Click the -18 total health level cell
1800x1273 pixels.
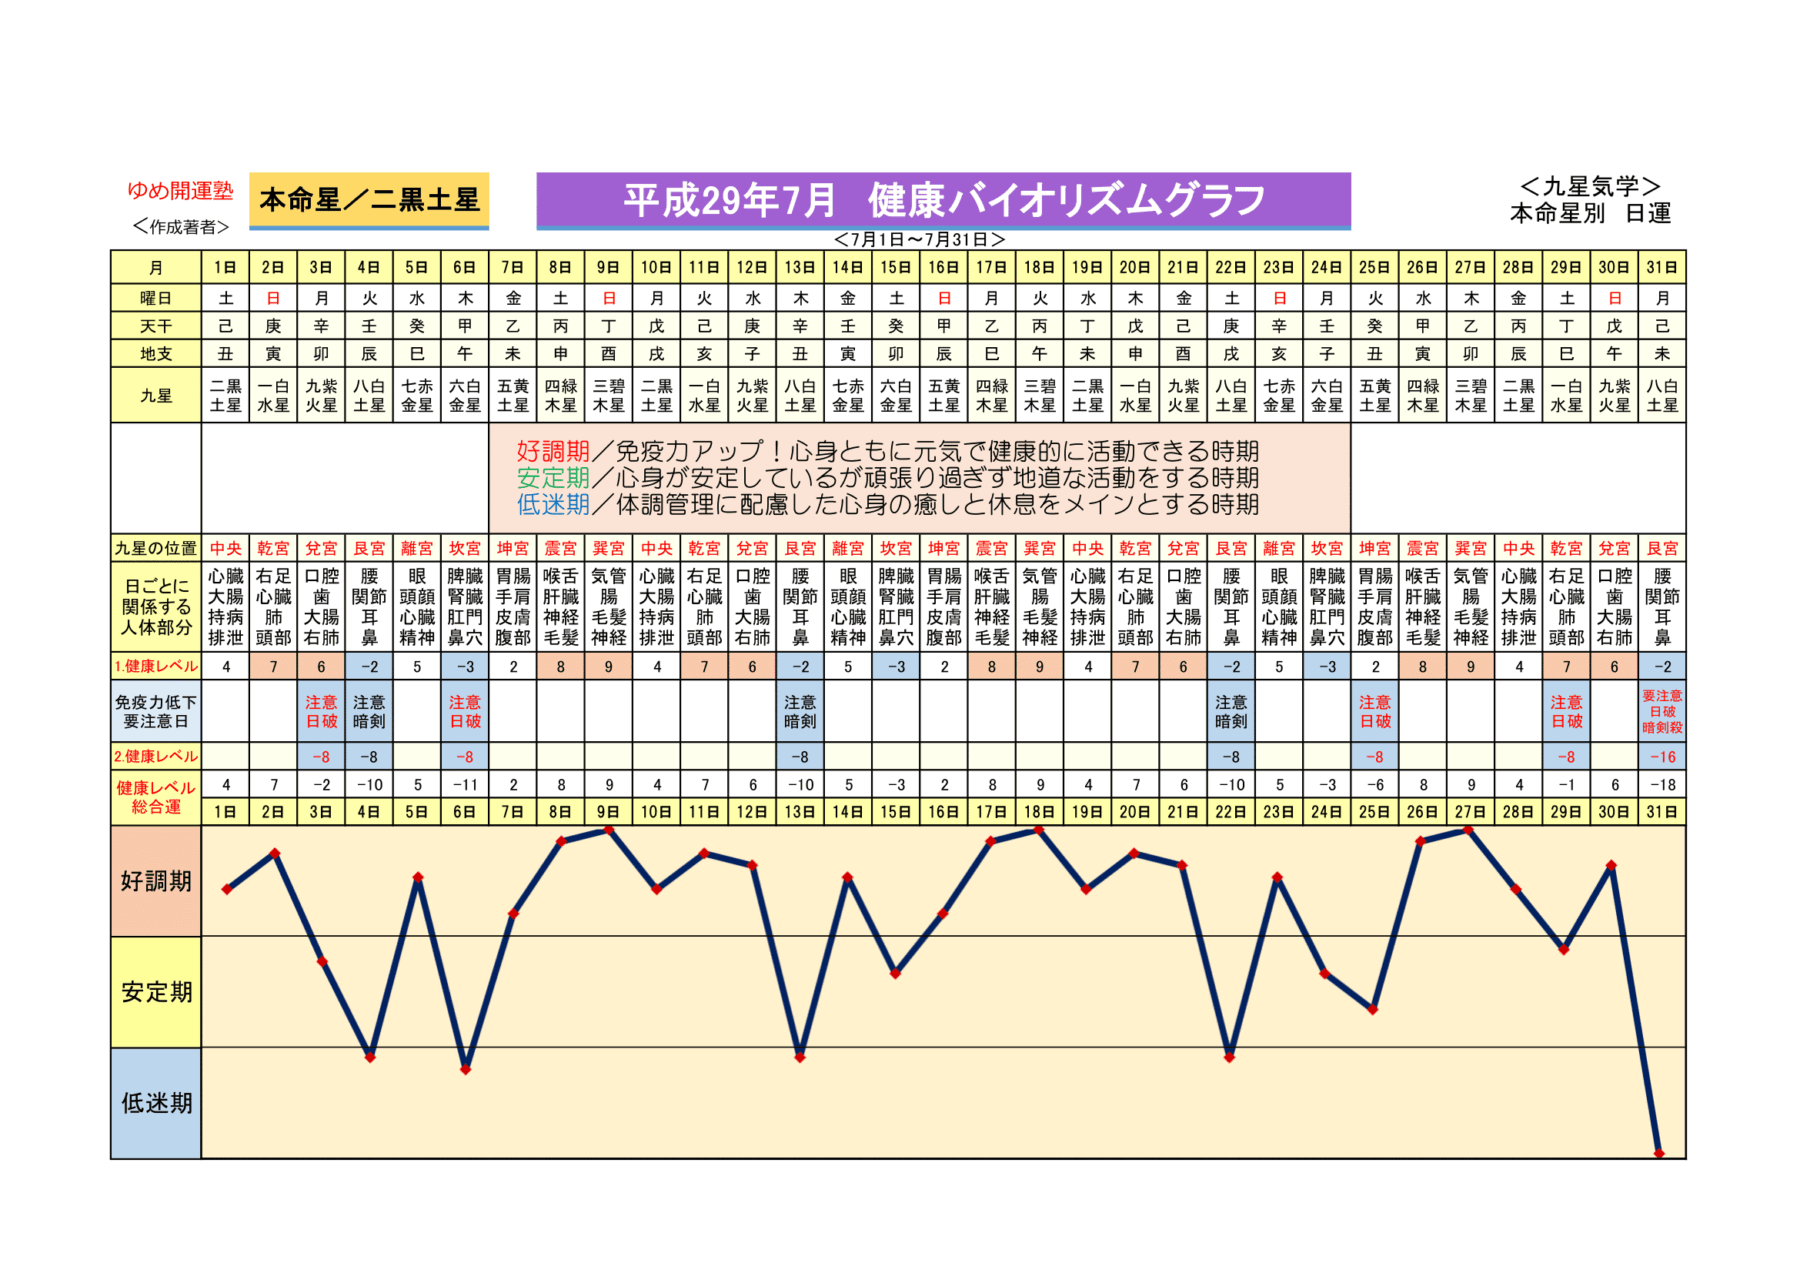coord(1662,785)
